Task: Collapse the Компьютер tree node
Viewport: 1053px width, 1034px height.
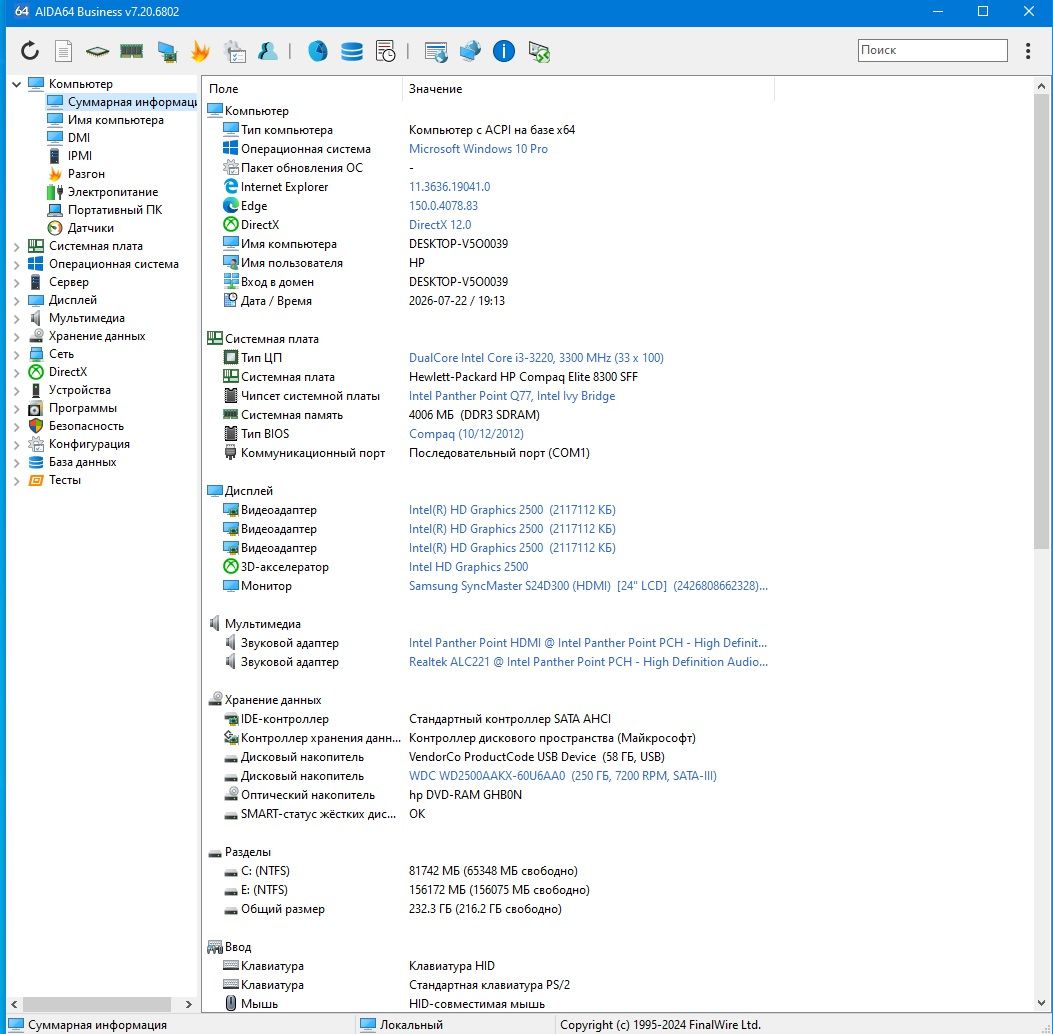Action: point(17,84)
